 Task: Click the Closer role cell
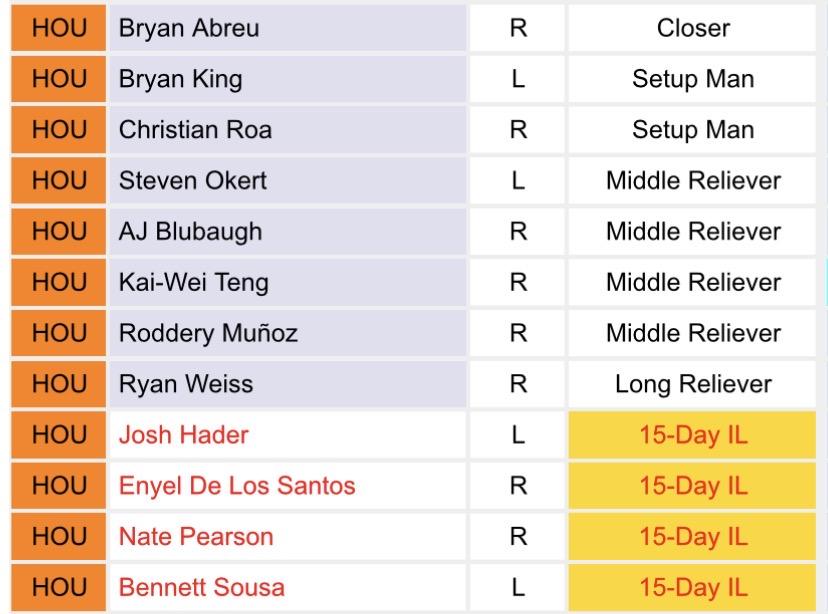pyautogui.click(x=693, y=28)
